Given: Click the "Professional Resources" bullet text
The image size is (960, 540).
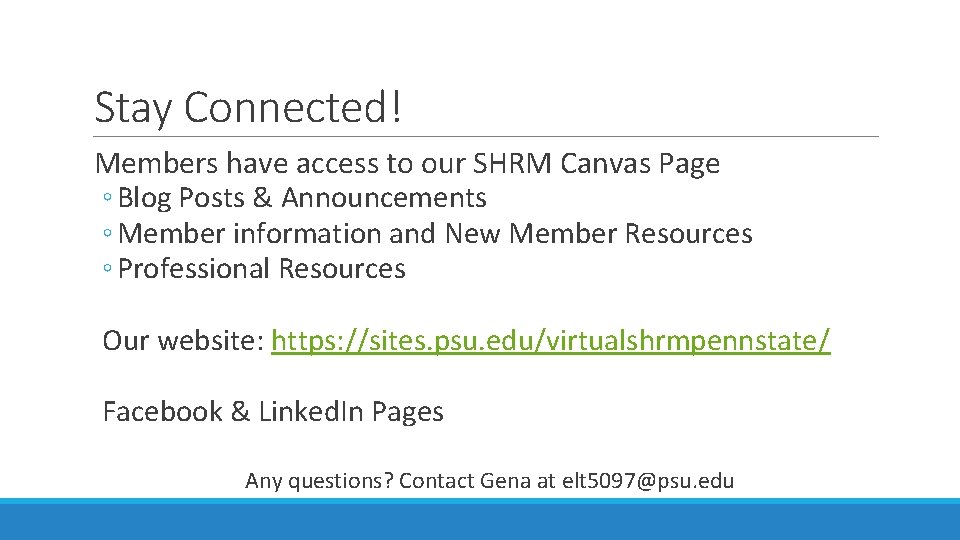Looking at the screenshot, I should [x=262, y=269].
